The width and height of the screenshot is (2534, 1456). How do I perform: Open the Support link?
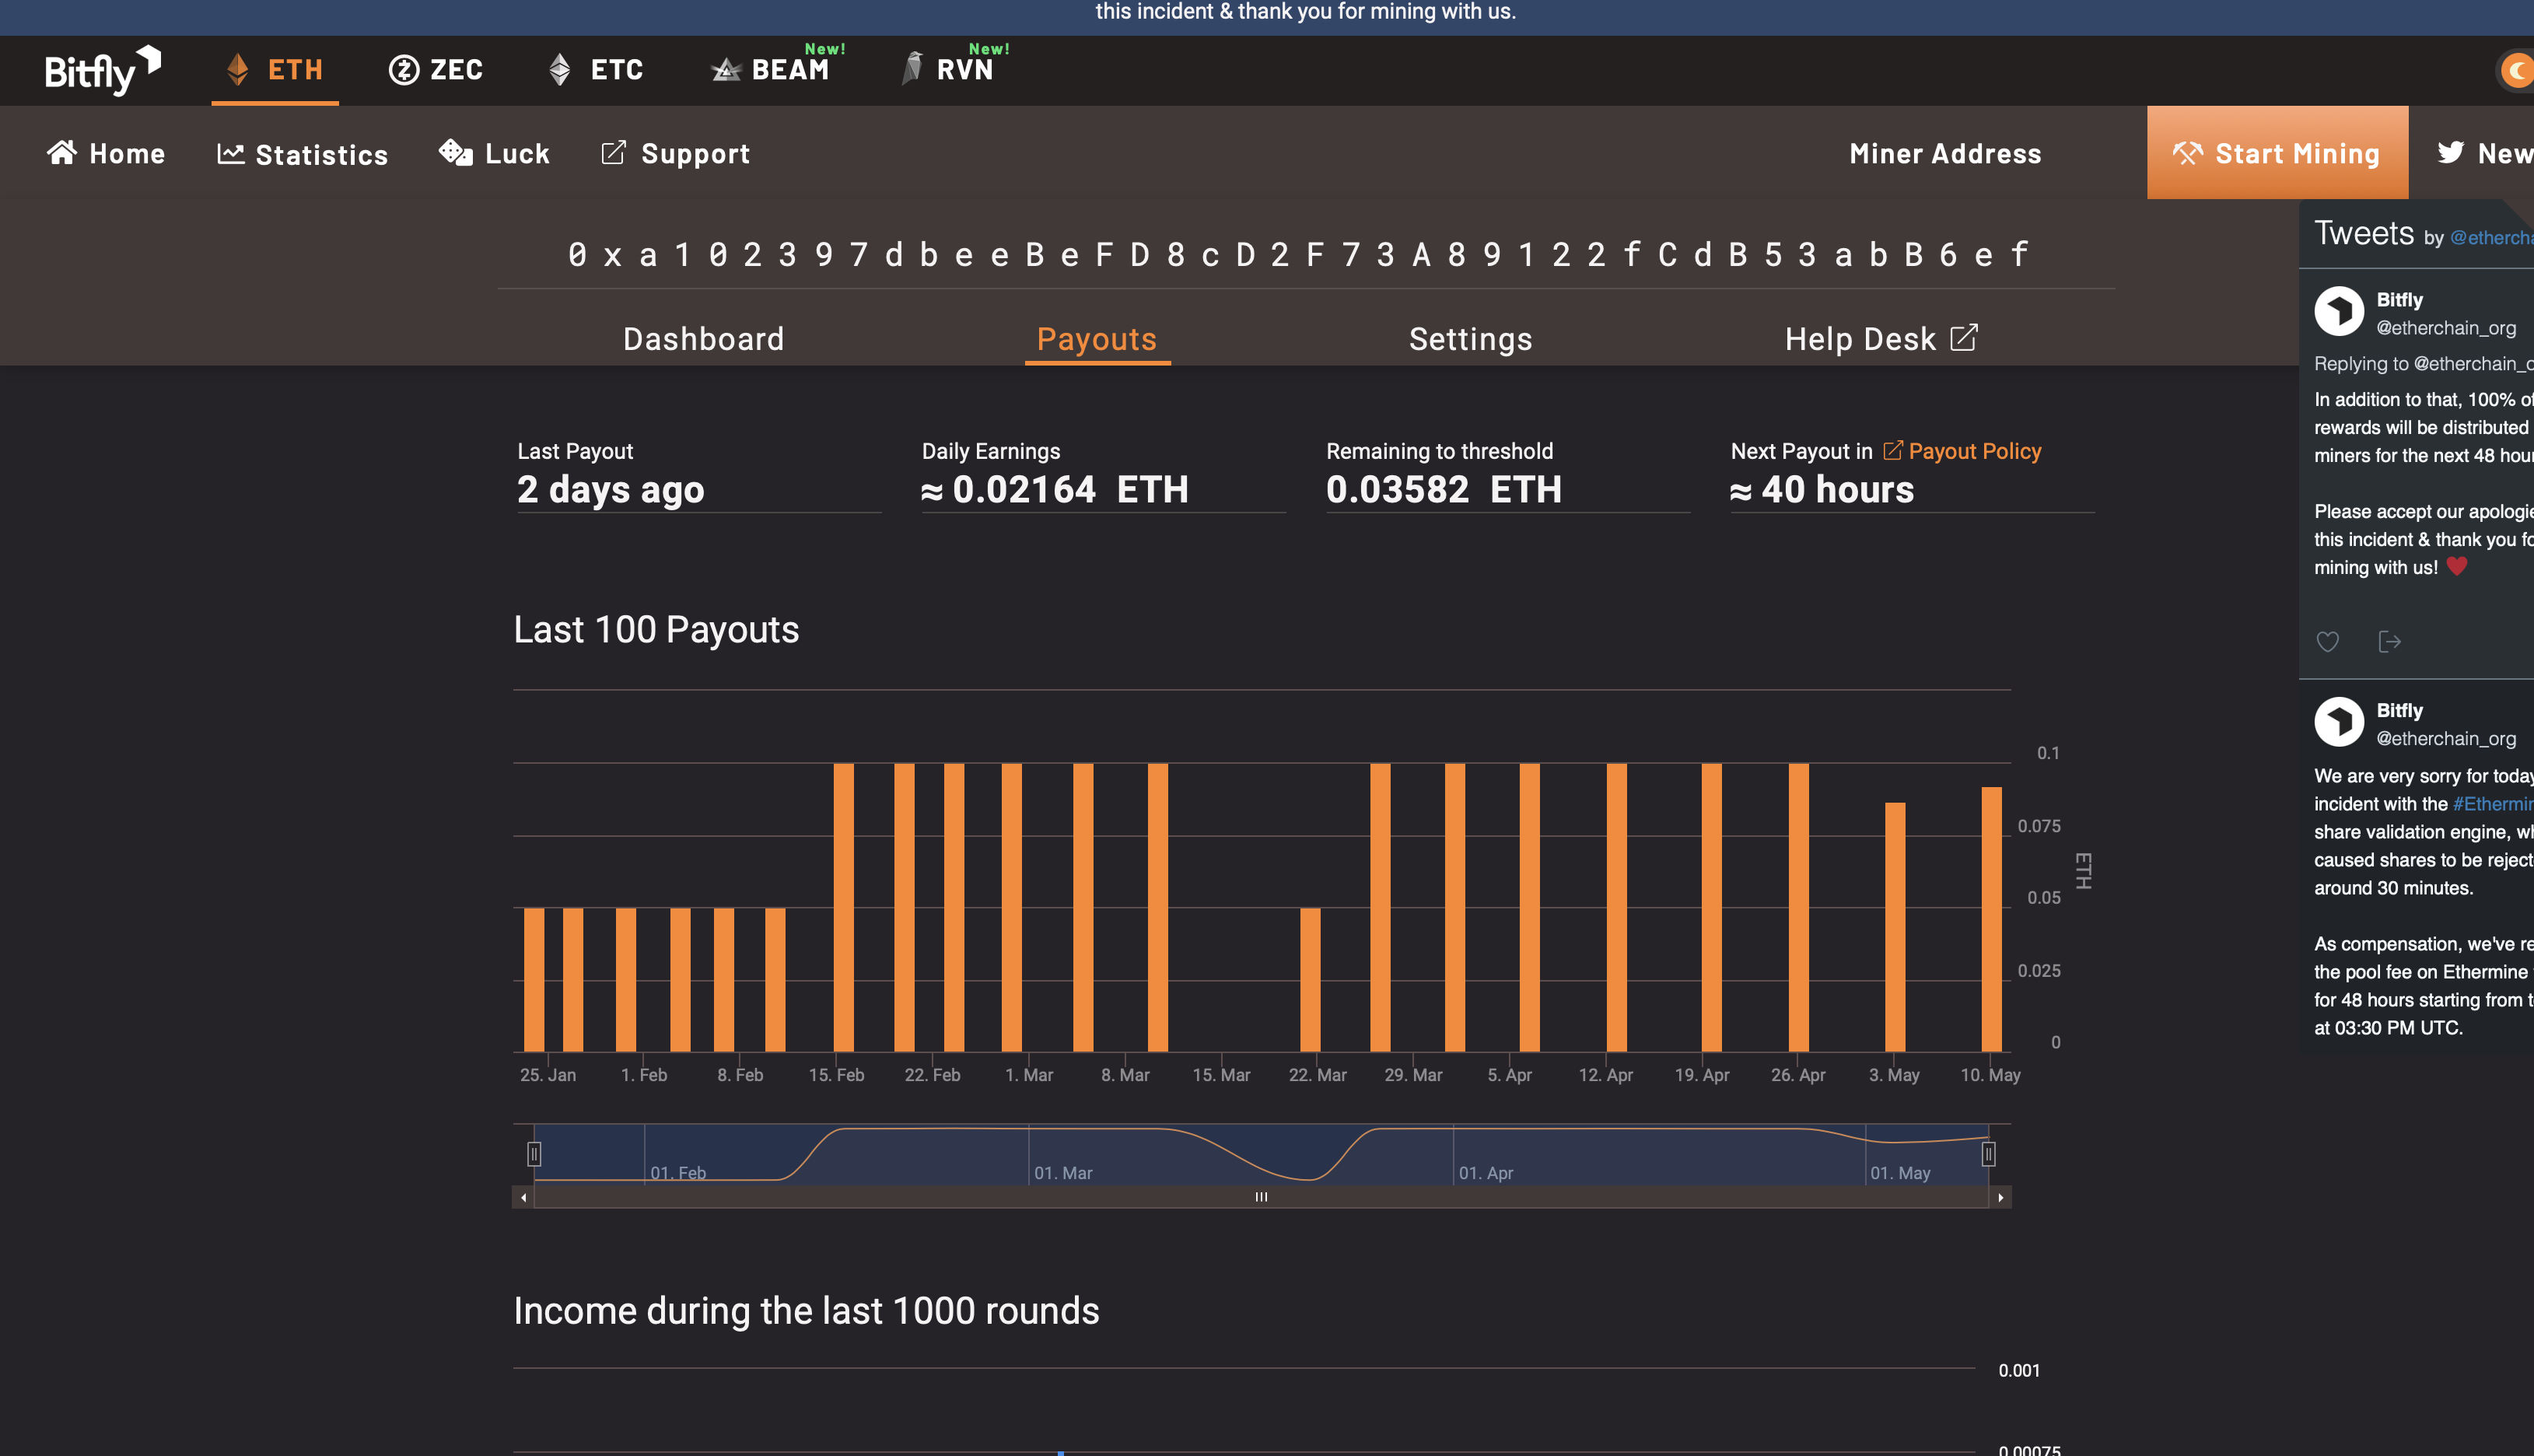click(x=675, y=153)
